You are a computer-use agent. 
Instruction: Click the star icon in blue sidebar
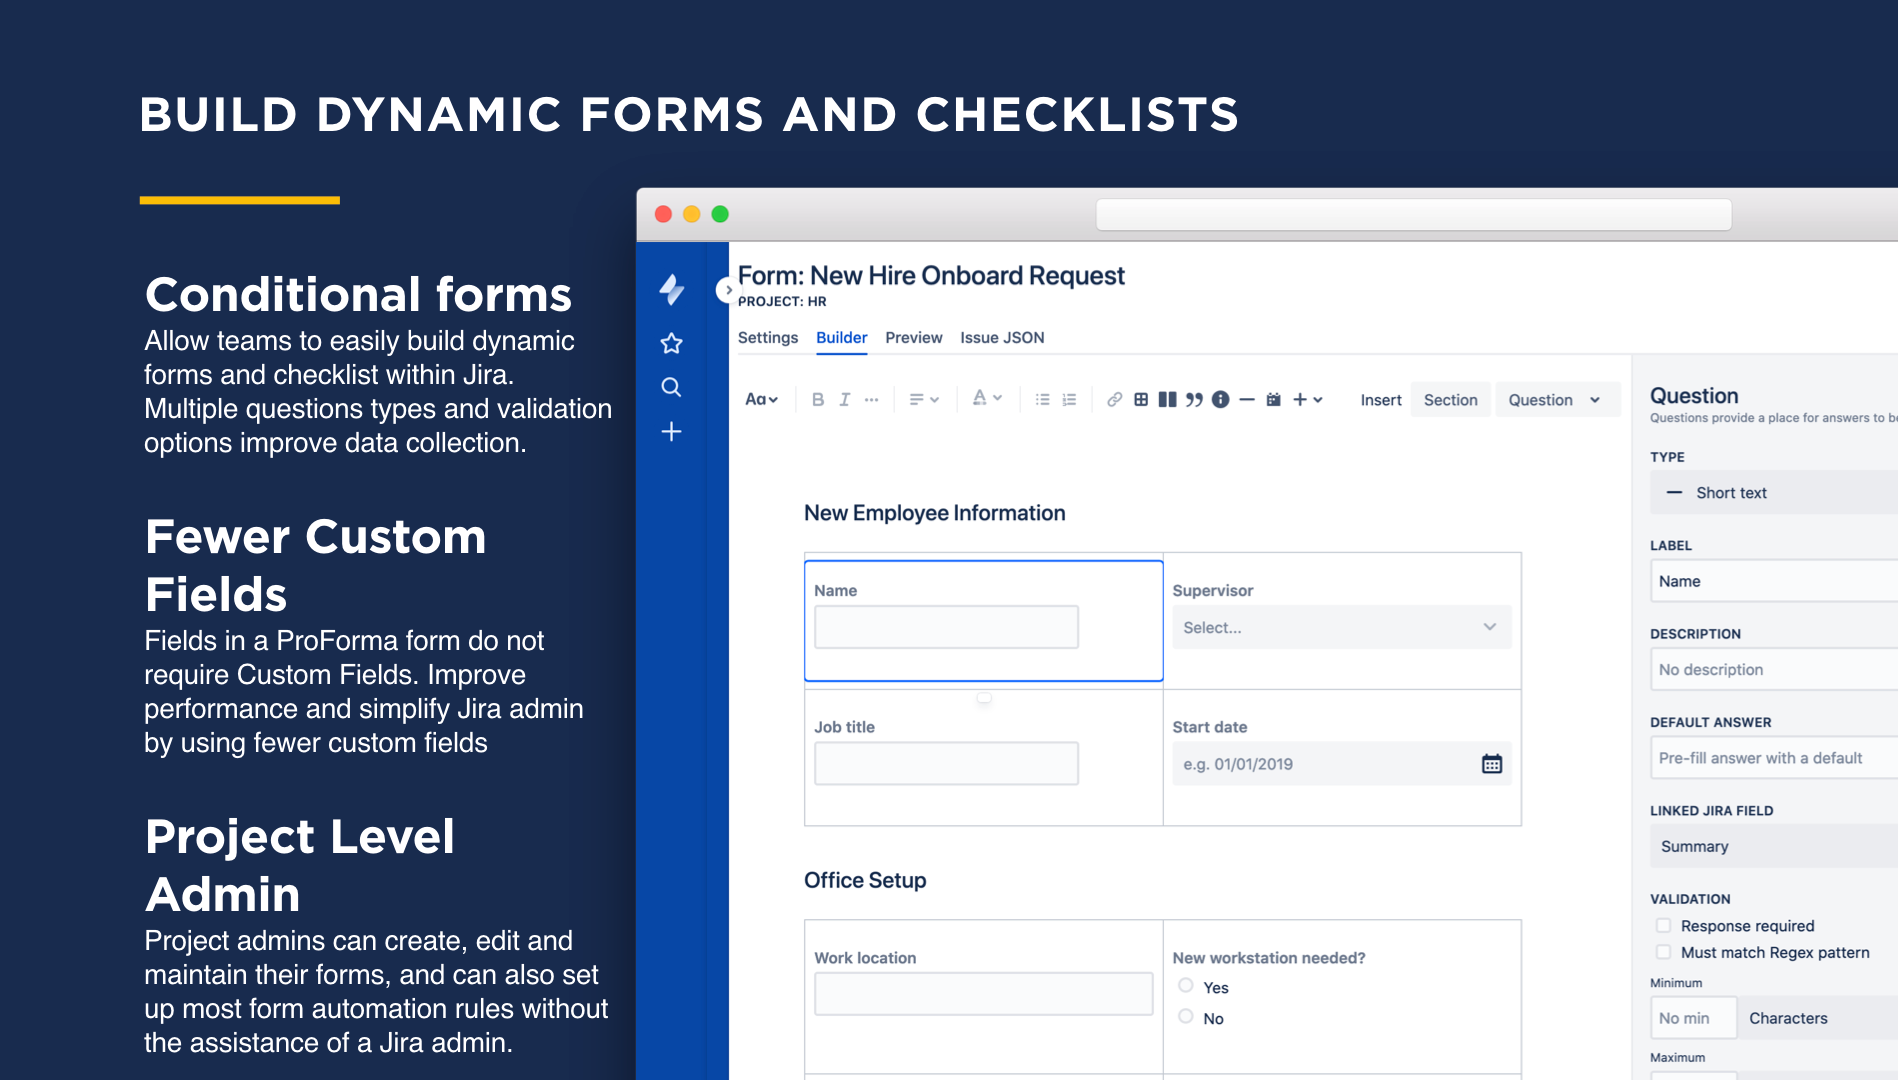[671, 343]
